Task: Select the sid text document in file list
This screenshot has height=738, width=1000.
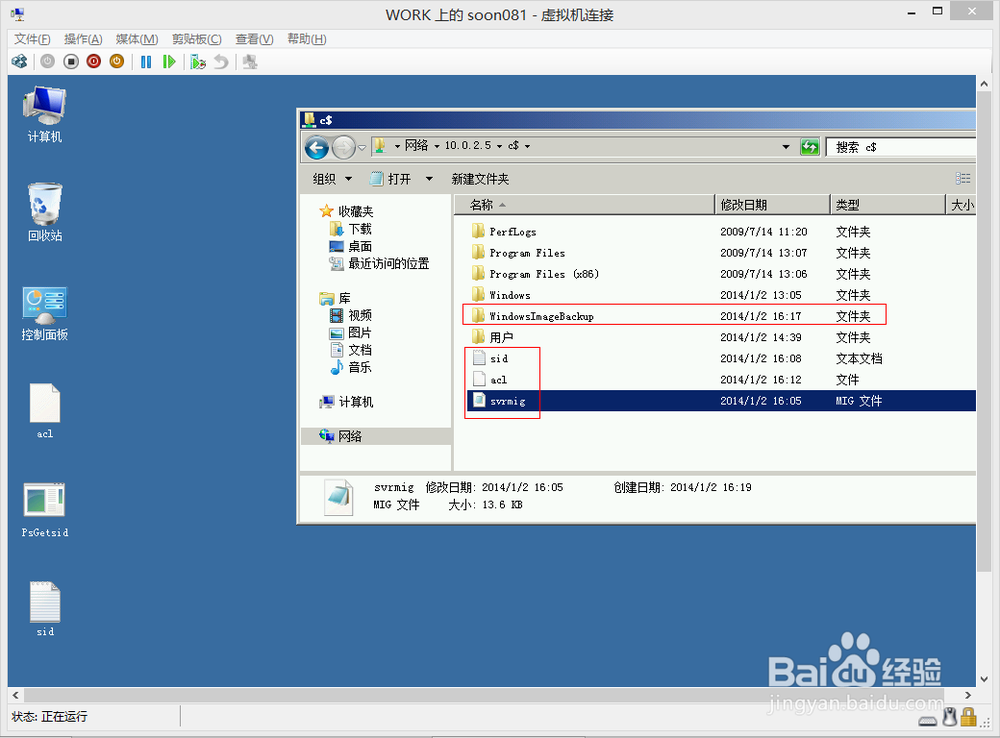Action: [x=490, y=358]
